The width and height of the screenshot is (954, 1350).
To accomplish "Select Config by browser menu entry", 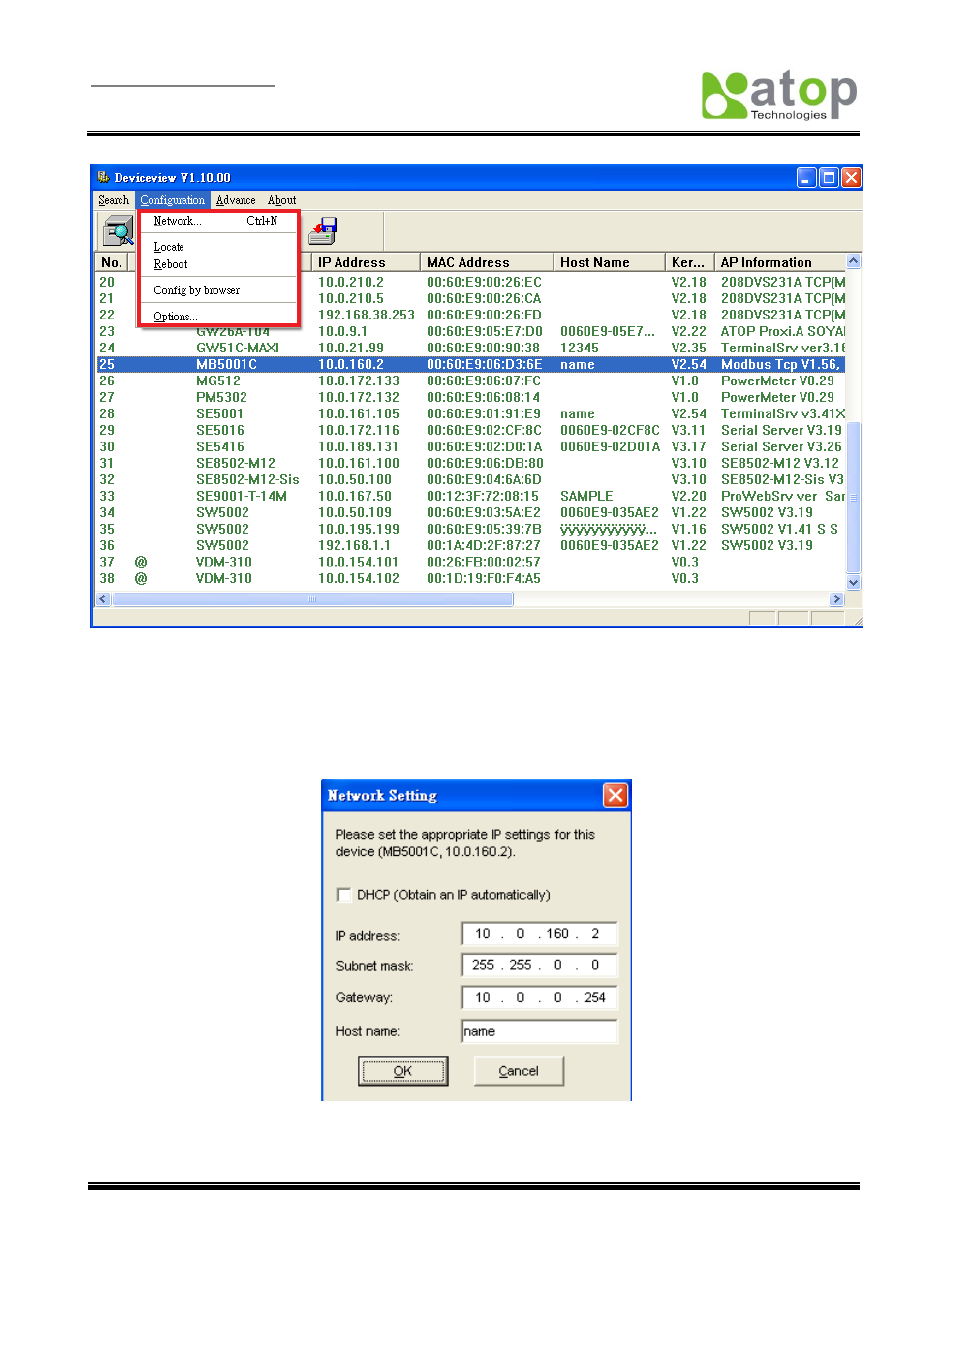I will tap(216, 290).
